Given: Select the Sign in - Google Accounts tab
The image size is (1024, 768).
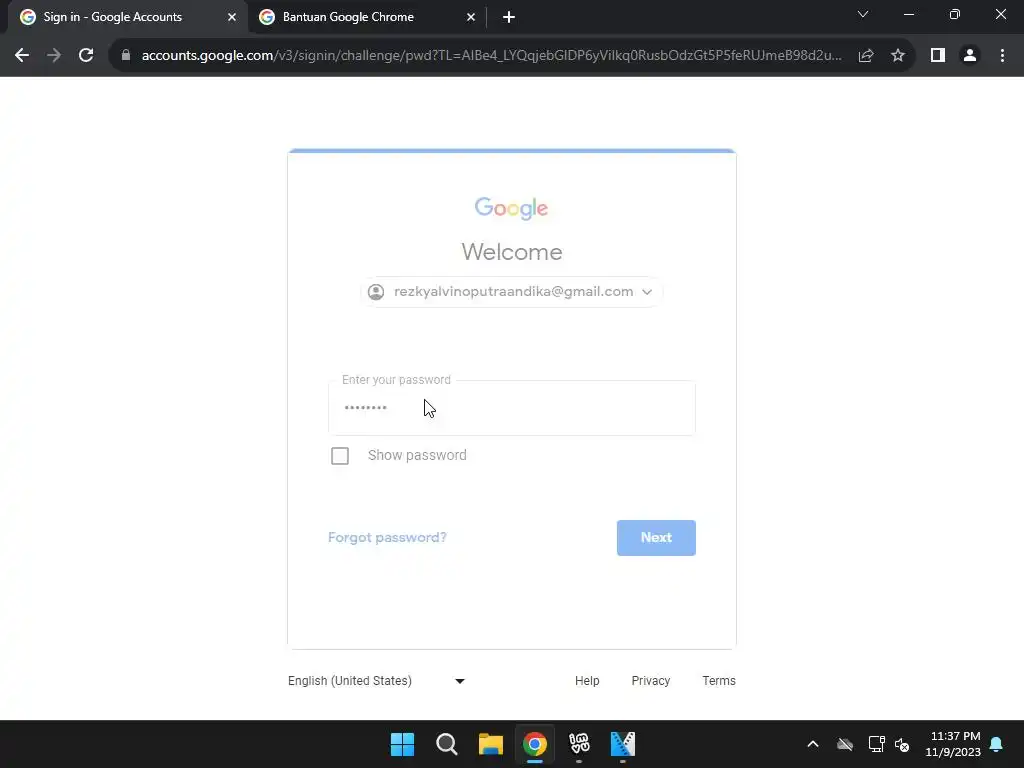Looking at the screenshot, I should [x=127, y=17].
